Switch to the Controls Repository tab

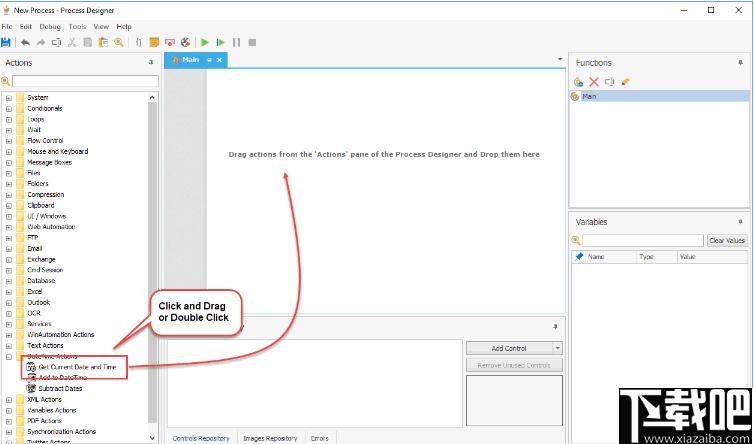(x=201, y=438)
